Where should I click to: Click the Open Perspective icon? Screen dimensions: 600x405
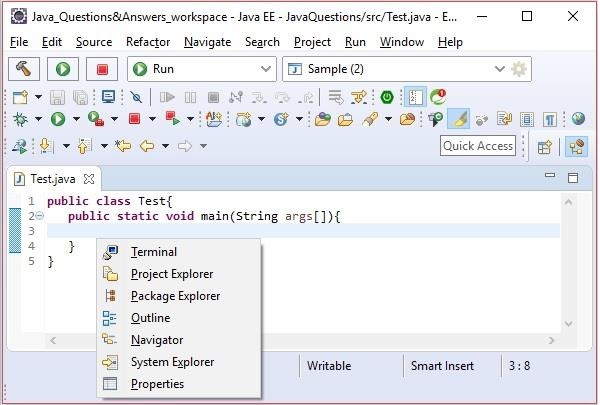545,146
